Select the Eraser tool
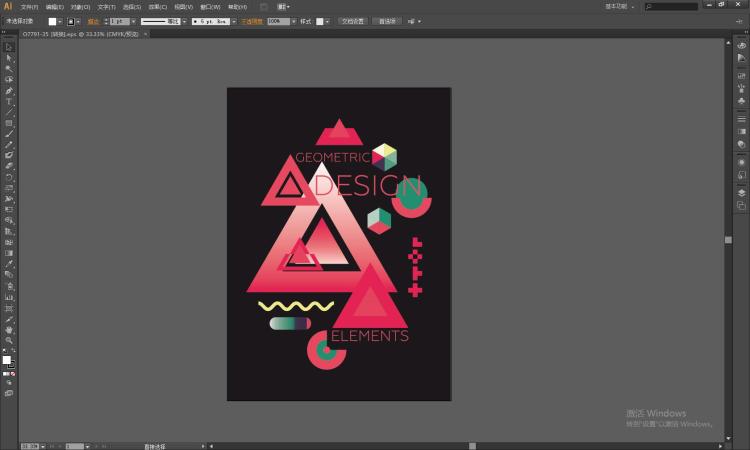The image size is (750, 450). coord(9,166)
